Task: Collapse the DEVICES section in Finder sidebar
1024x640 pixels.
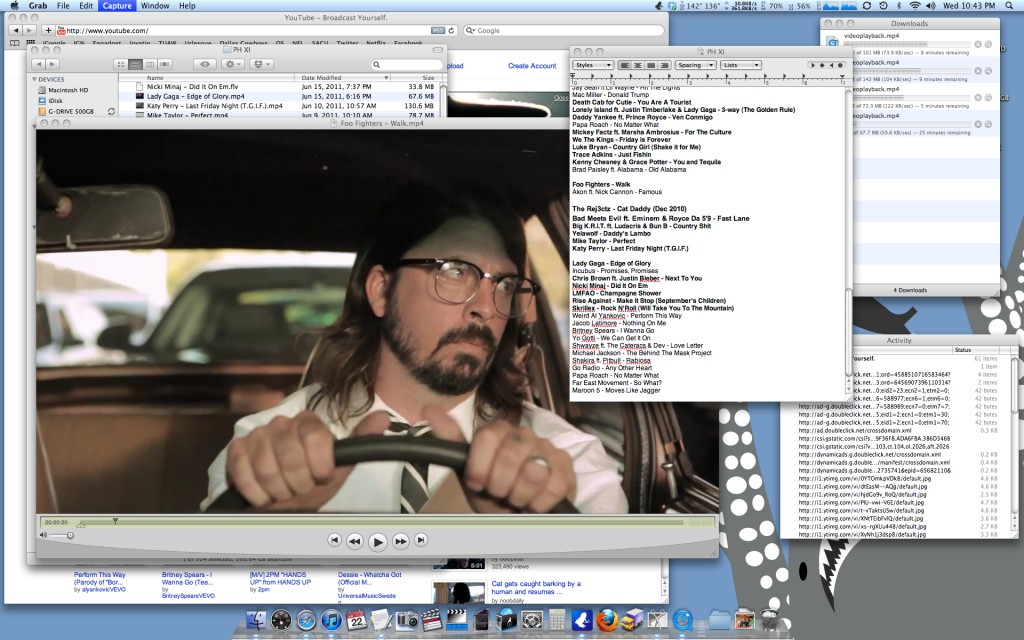Action: pyautogui.click(x=34, y=79)
